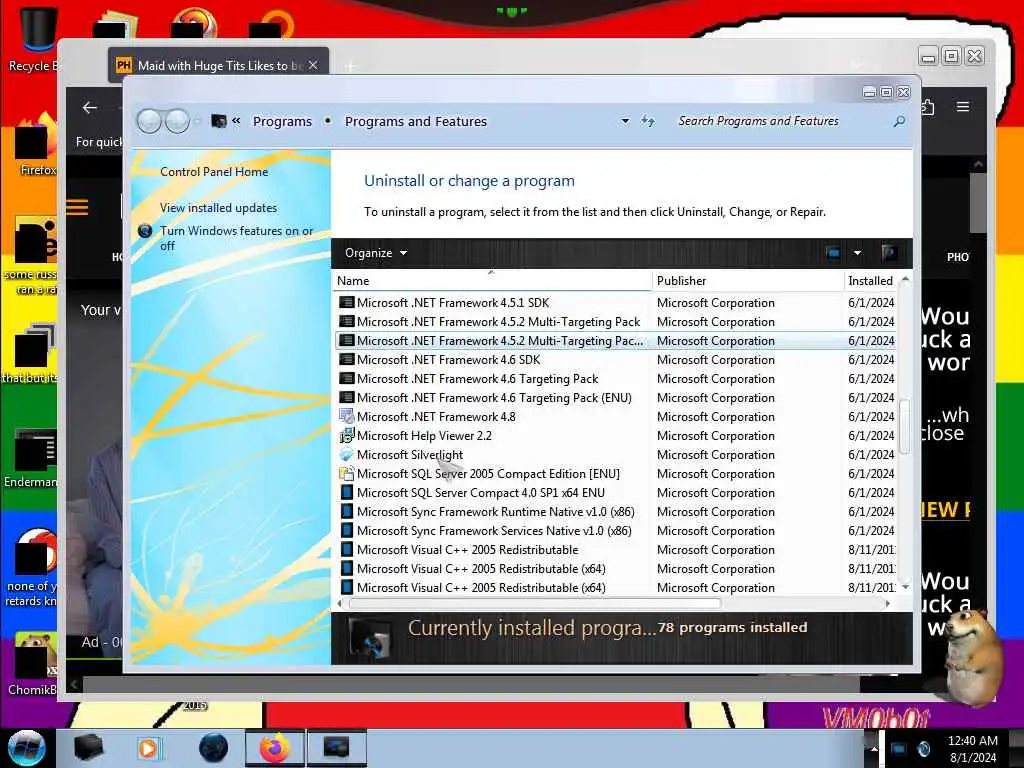Open the address bar history dropdown arrow
The image size is (1024, 768).
pyautogui.click(x=625, y=121)
